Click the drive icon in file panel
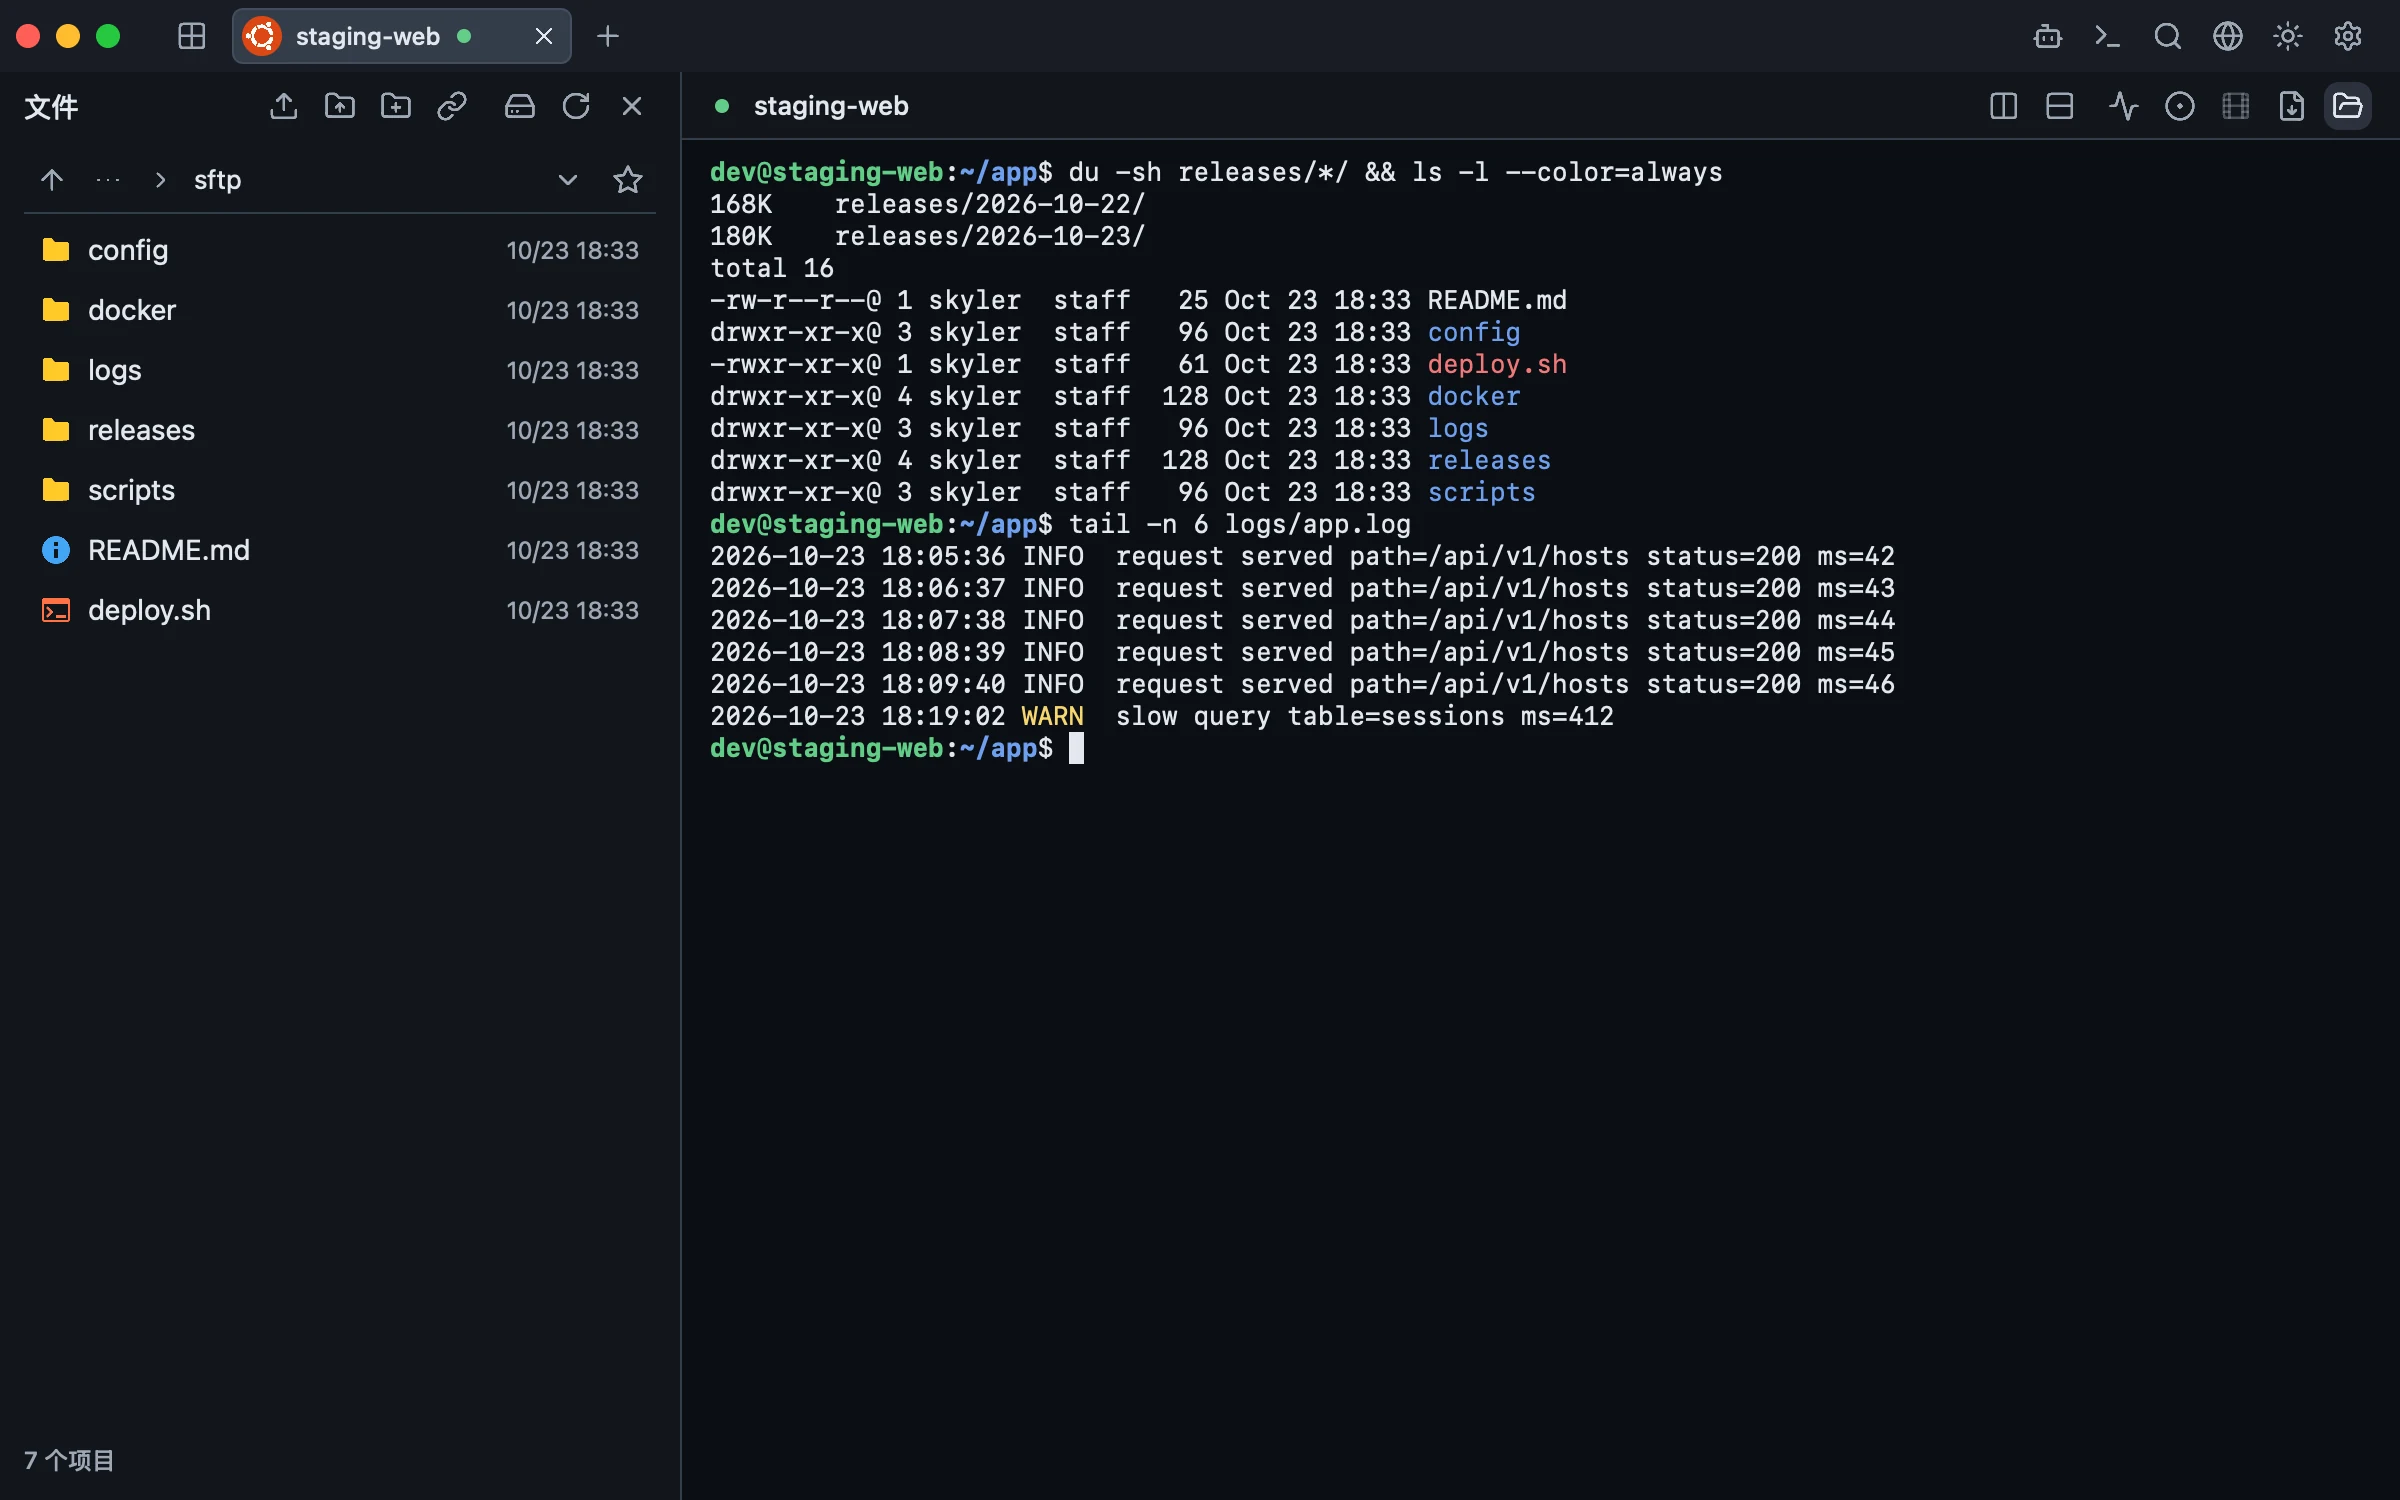This screenshot has height=1500, width=2400. point(519,106)
